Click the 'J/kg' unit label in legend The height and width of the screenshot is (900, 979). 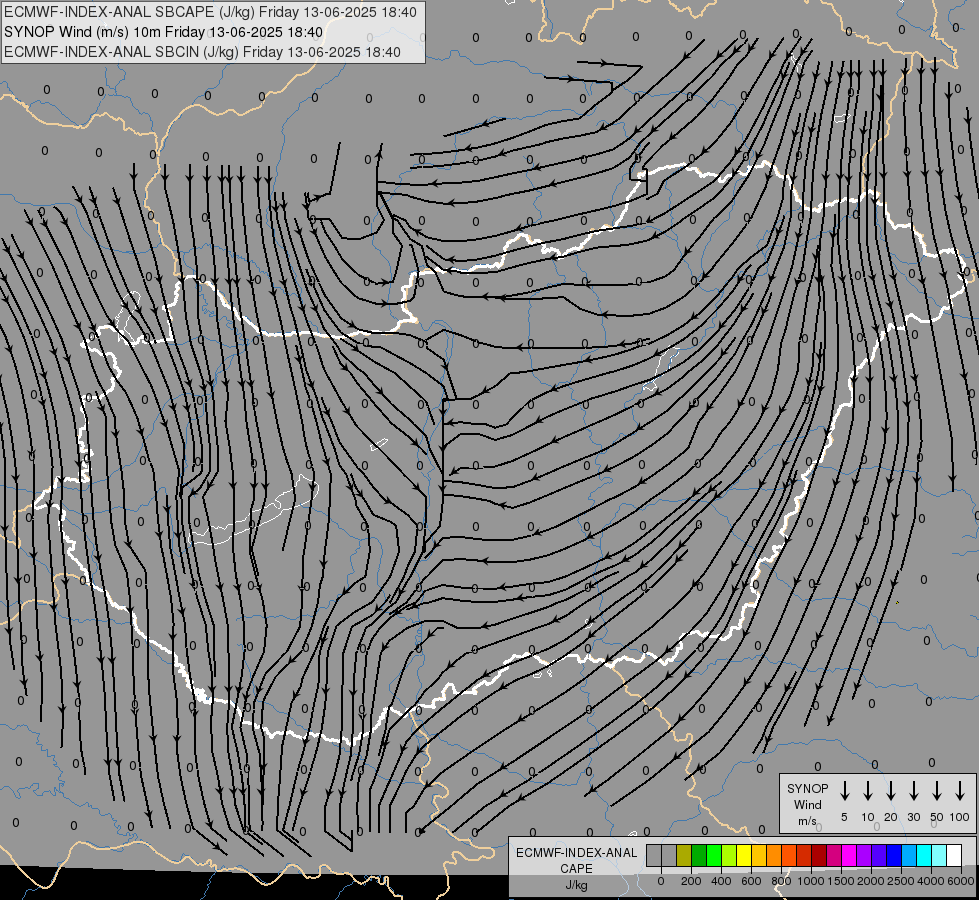[x=576, y=885]
